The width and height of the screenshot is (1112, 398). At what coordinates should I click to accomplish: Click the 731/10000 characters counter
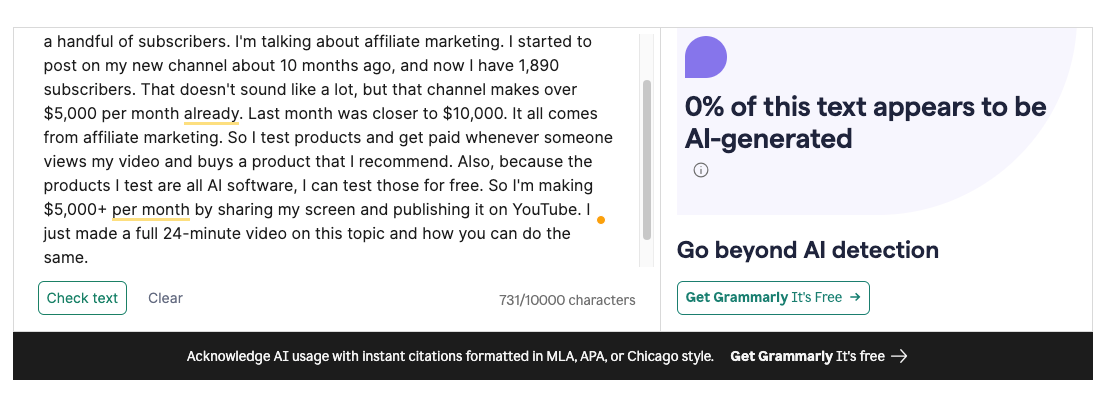point(567,300)
